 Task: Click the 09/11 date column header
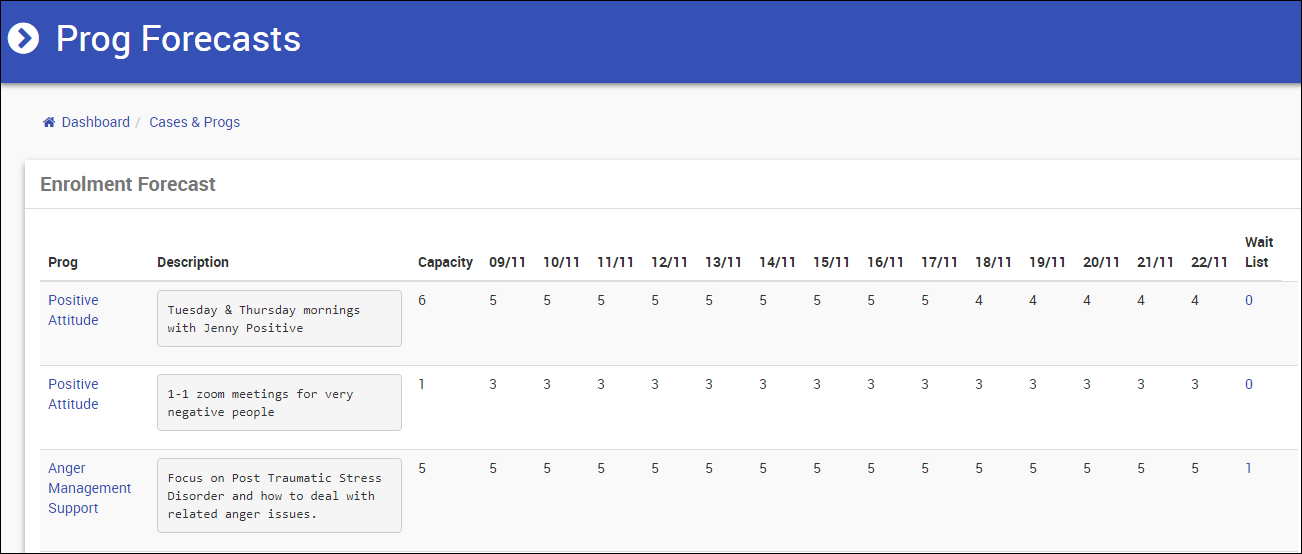(x=507, y=262)
